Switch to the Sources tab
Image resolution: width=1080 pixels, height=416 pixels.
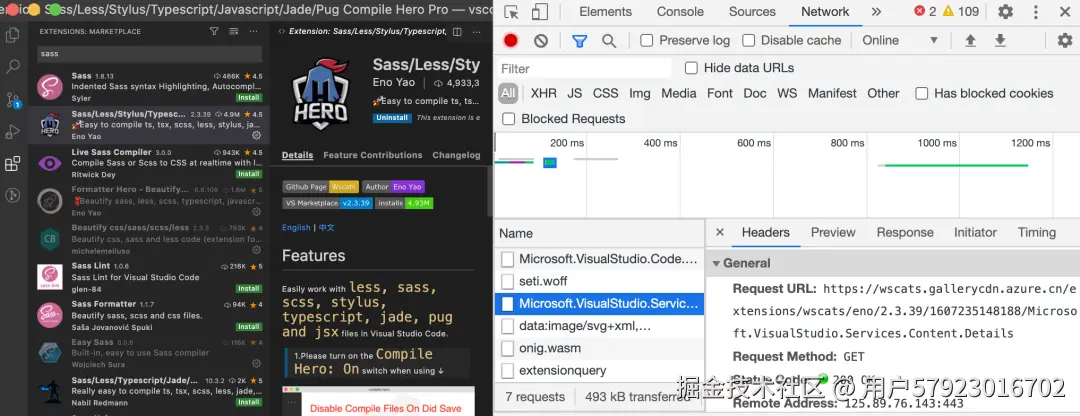pos(752,12)
